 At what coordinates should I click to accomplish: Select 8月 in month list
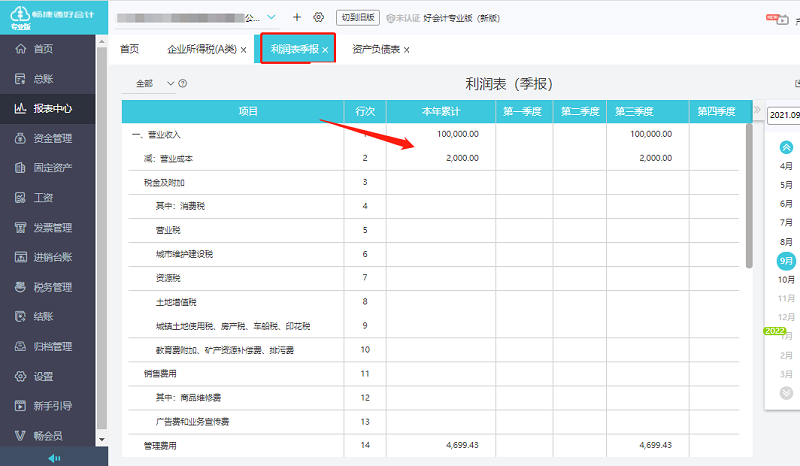click(x=786, y=242)
